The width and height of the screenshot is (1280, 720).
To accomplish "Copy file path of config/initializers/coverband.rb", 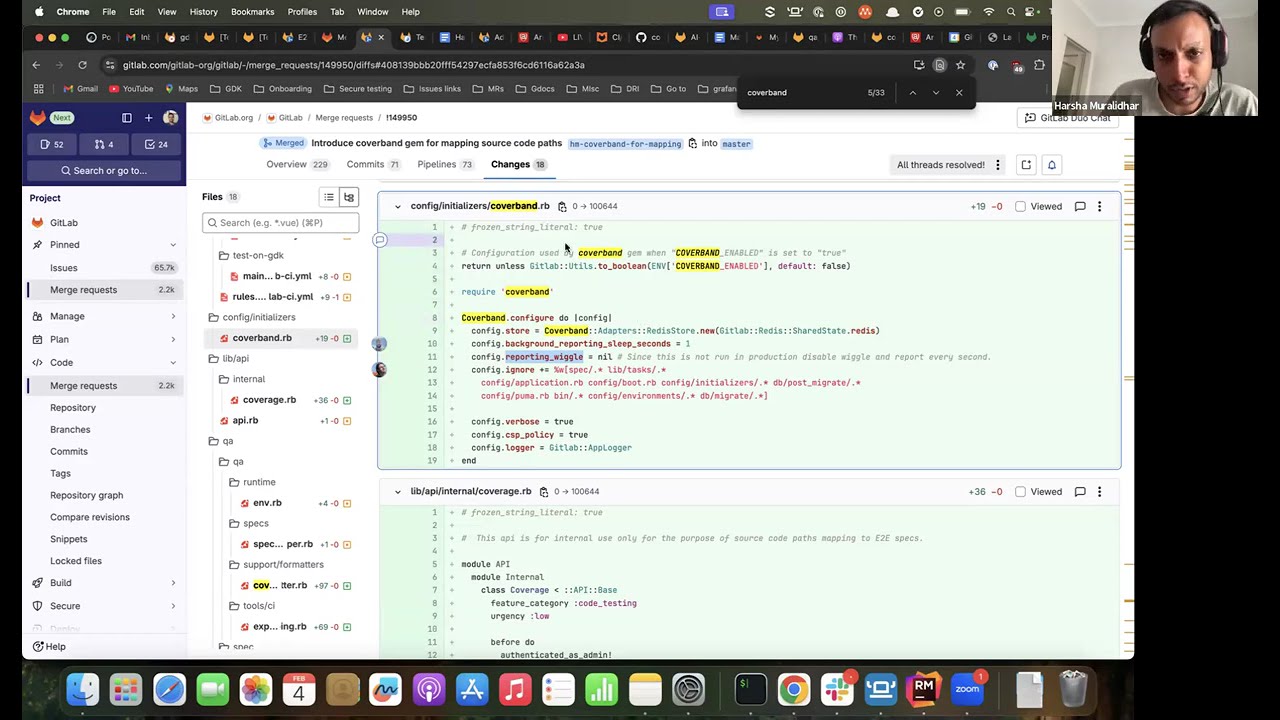I will pos(562,206).
